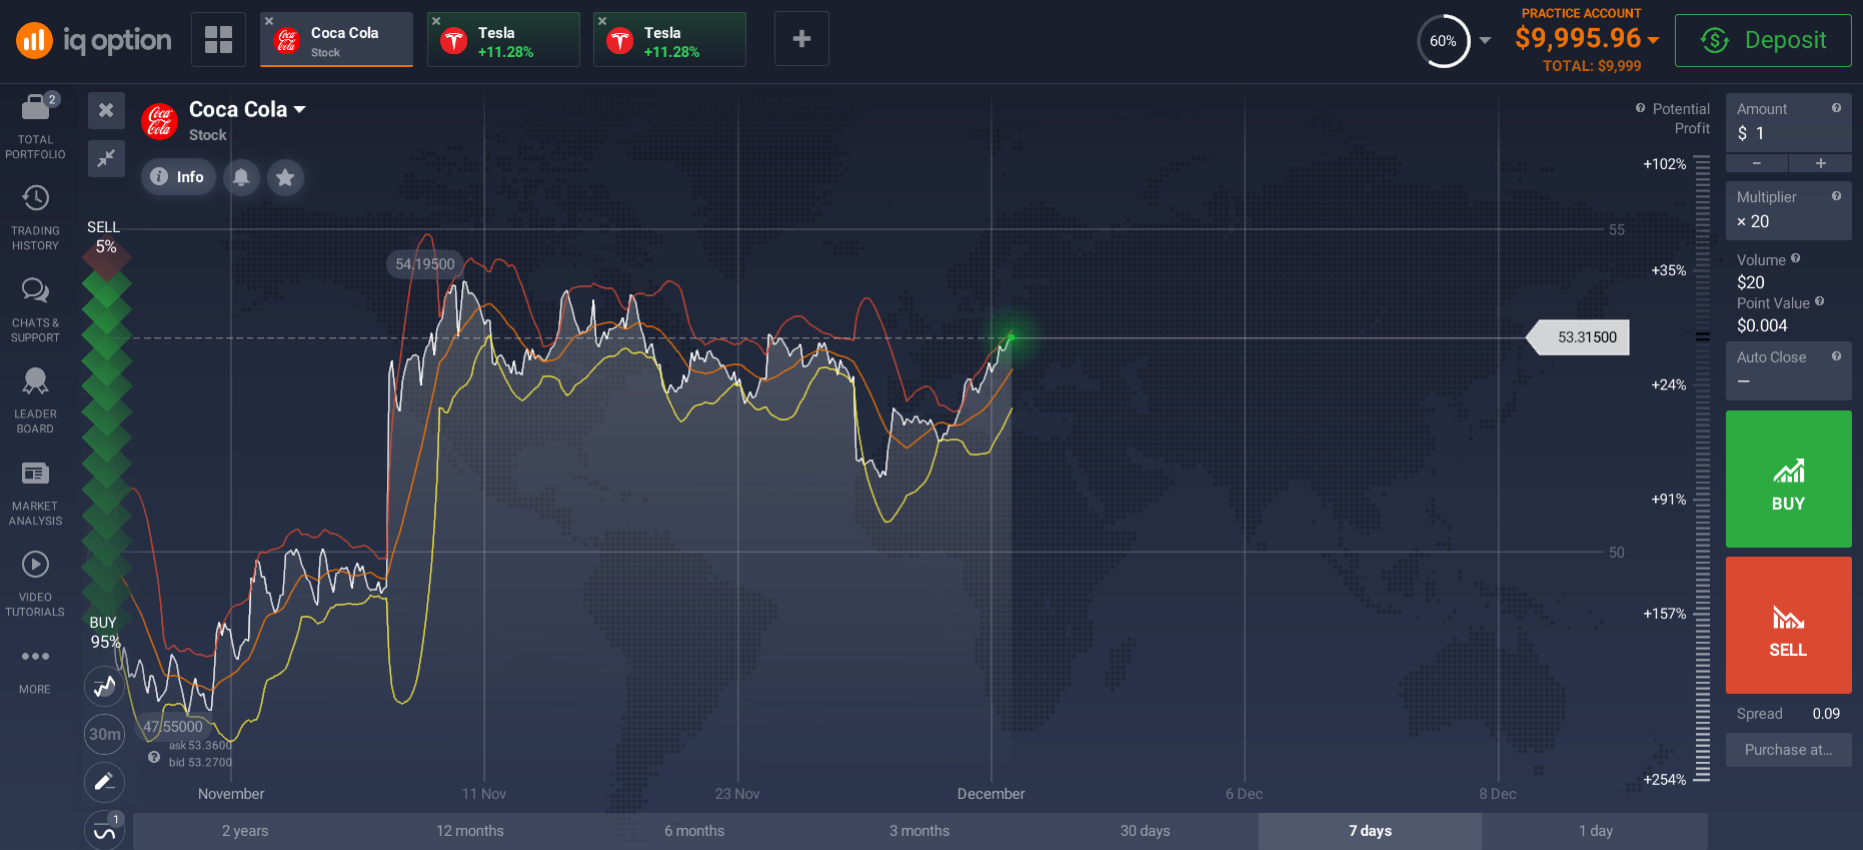Increase the amount with plus button
The height and width of the screenshot is (850, 1863).
(1821, 163)
